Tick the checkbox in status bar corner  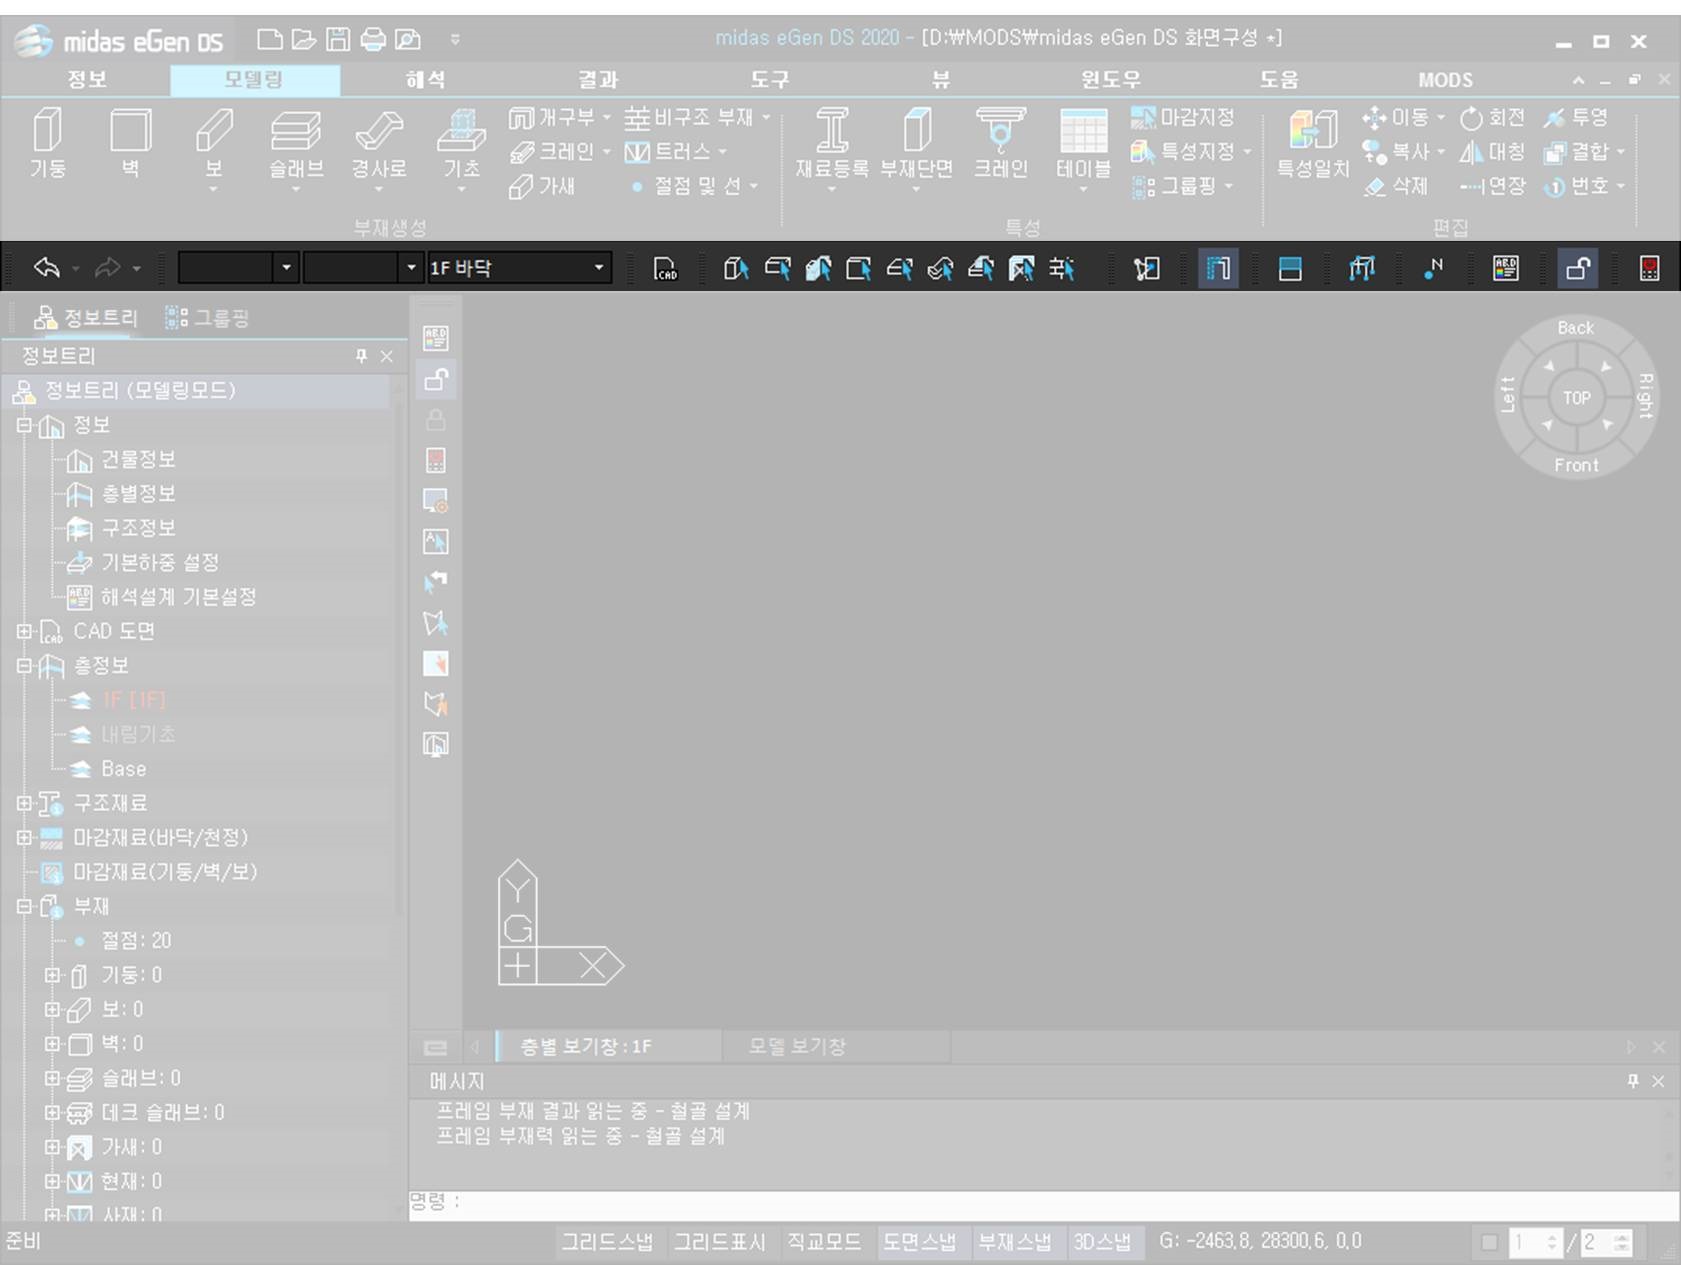1489,1242
